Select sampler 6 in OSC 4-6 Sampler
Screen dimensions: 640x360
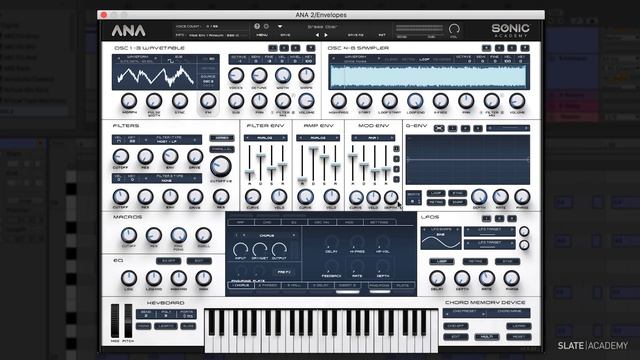click(512, 48)
